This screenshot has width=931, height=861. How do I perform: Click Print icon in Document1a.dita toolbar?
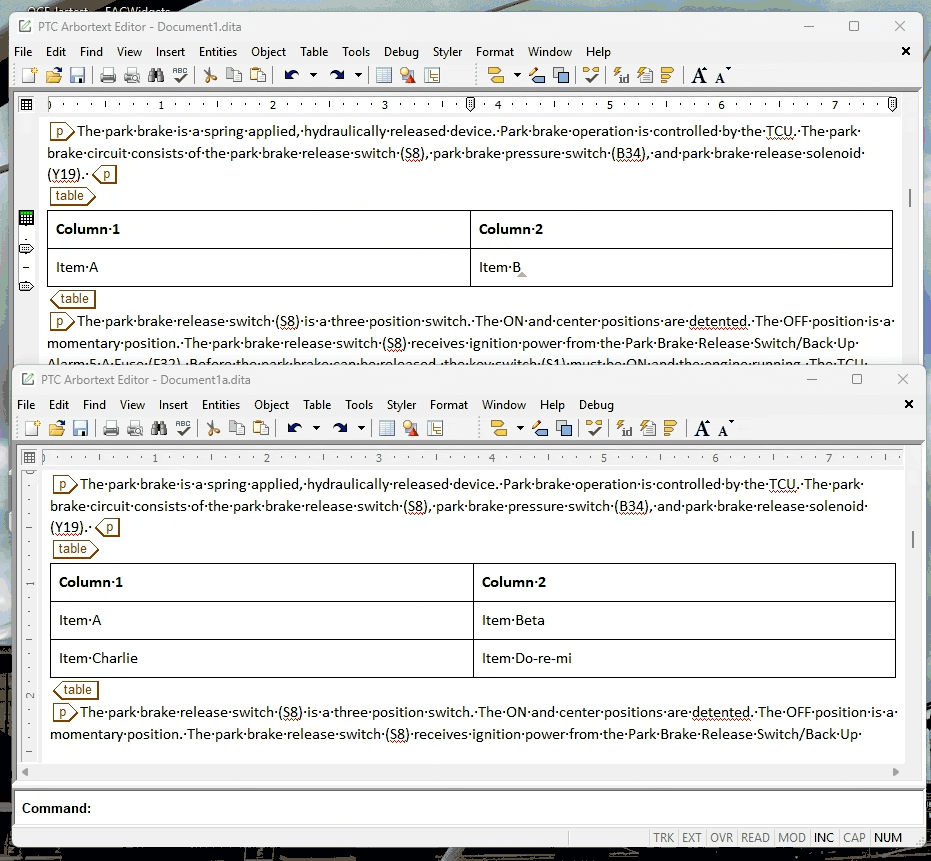(111, 428)
